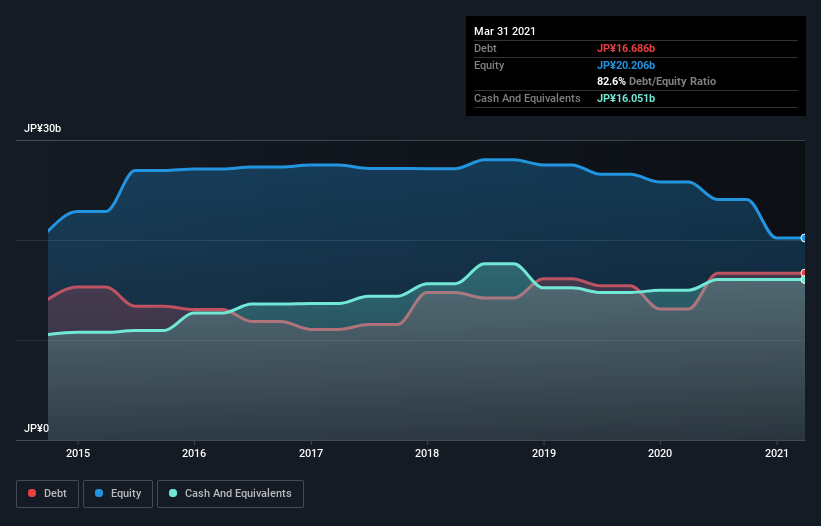
Task: Click the 2018 axis label
Action: pos(427,453)
